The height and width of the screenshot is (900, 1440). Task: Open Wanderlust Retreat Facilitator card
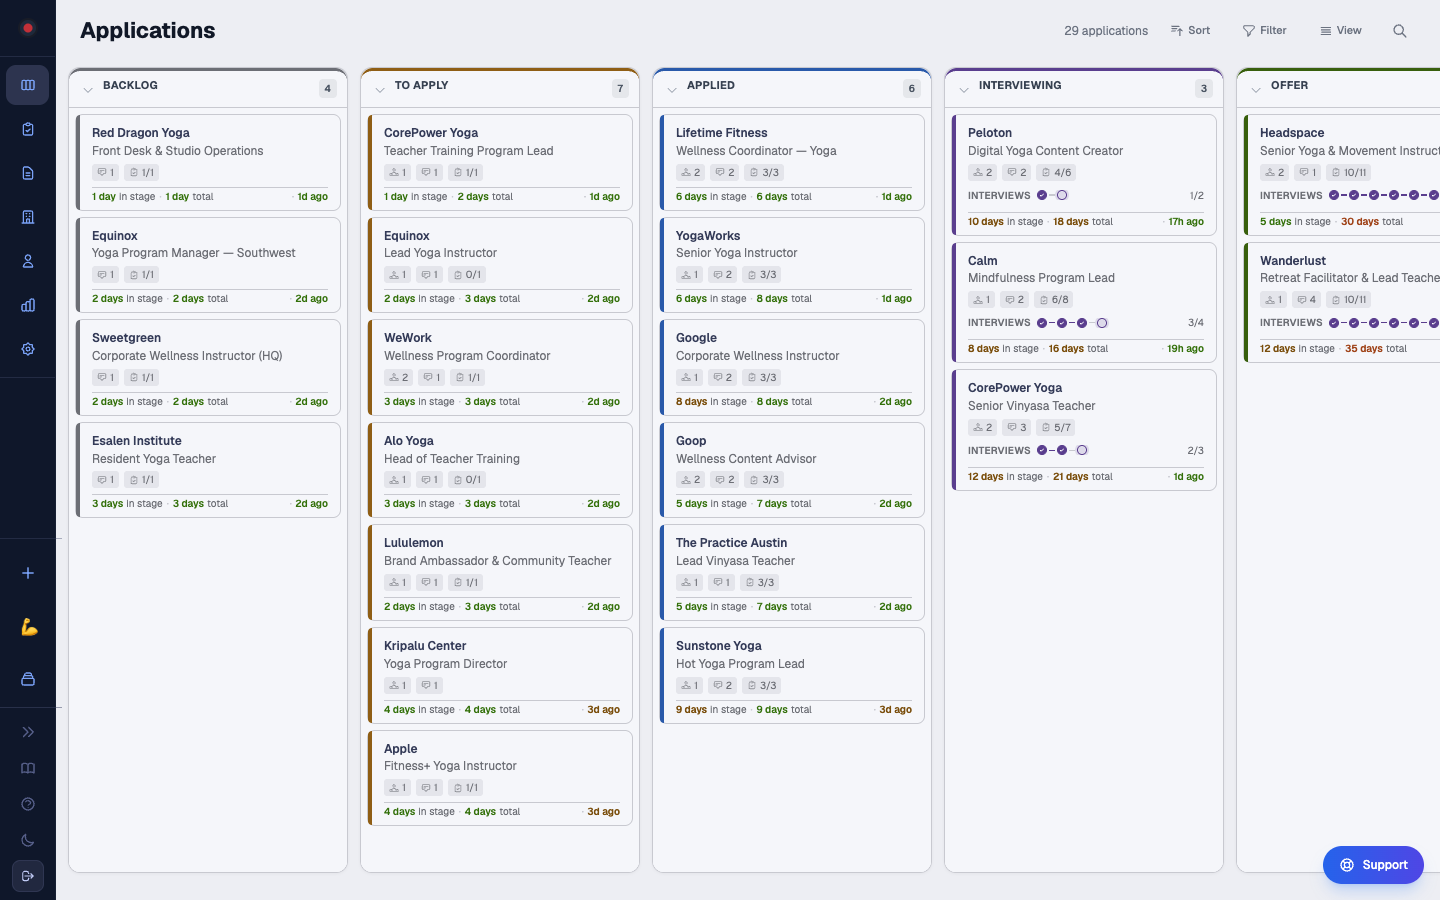click(1342, 302)
